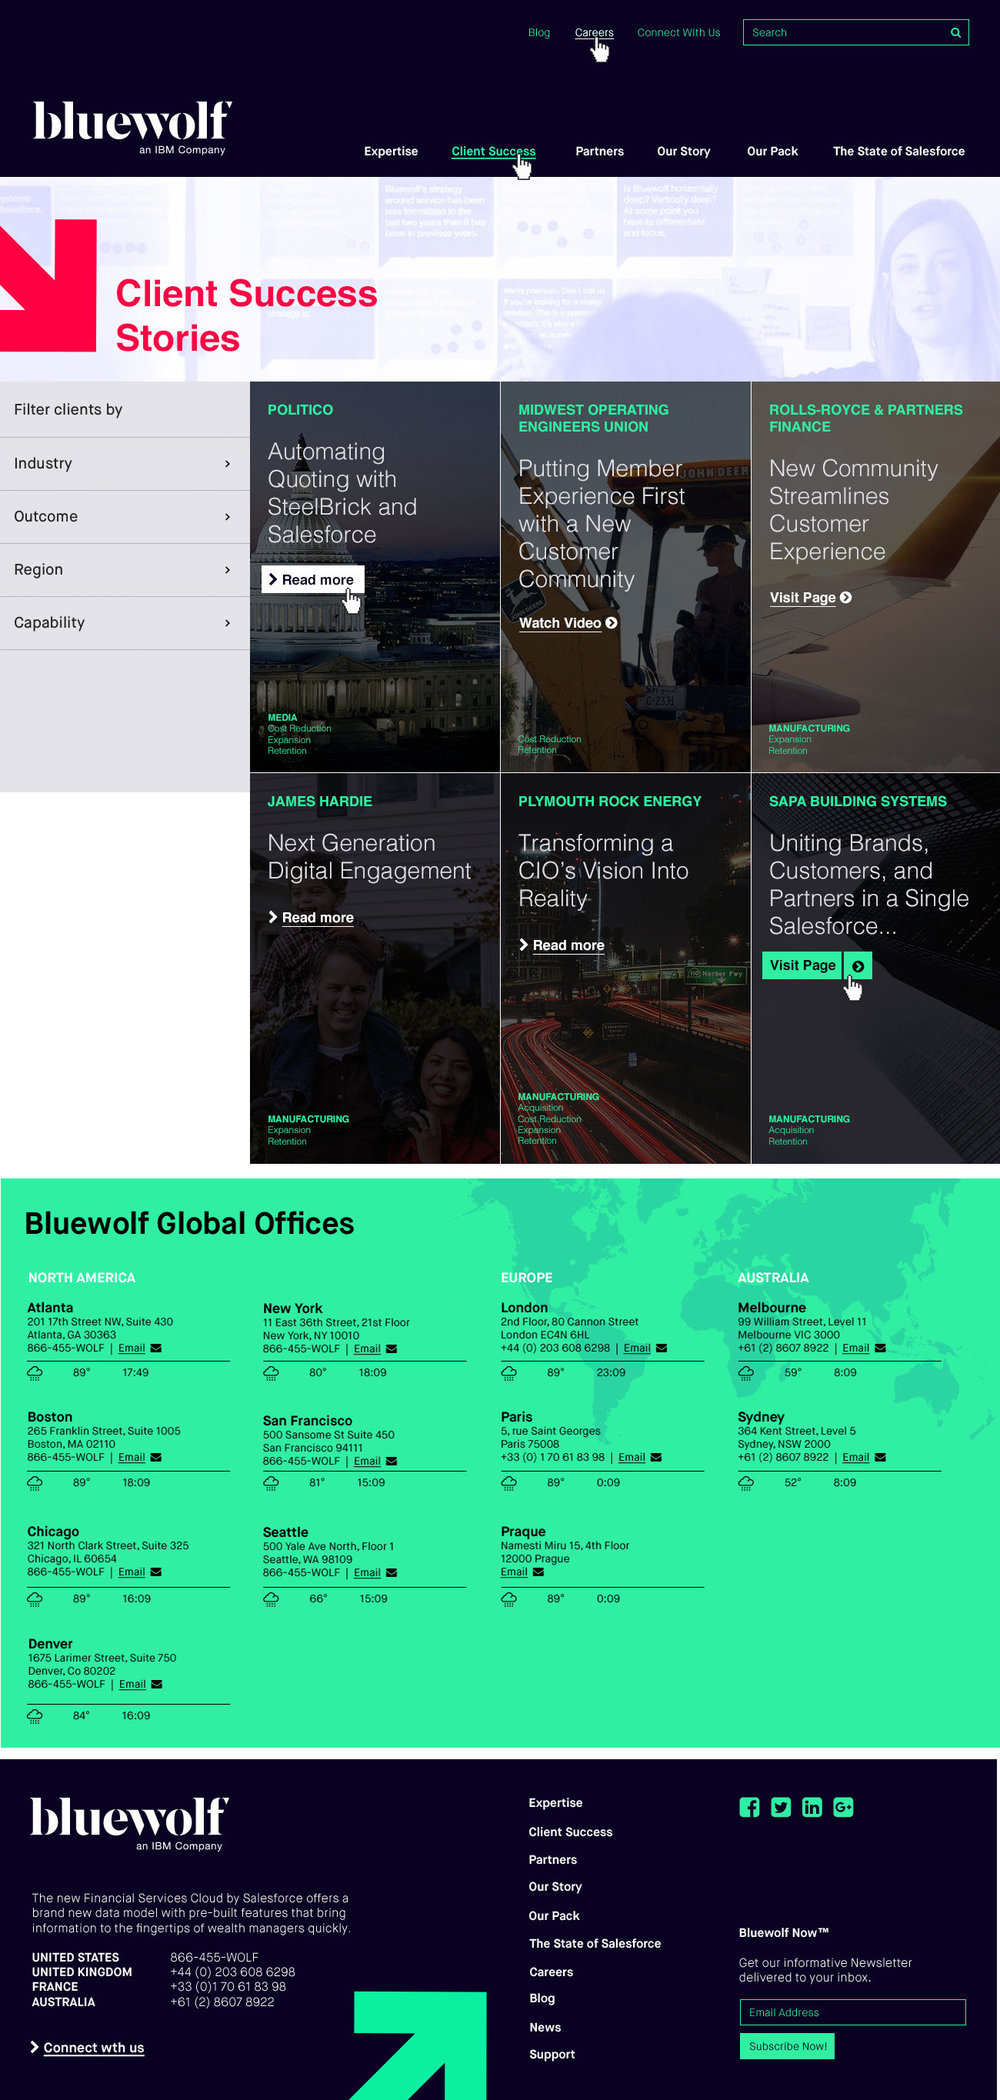Expand the Industry filter

point(124,464)
